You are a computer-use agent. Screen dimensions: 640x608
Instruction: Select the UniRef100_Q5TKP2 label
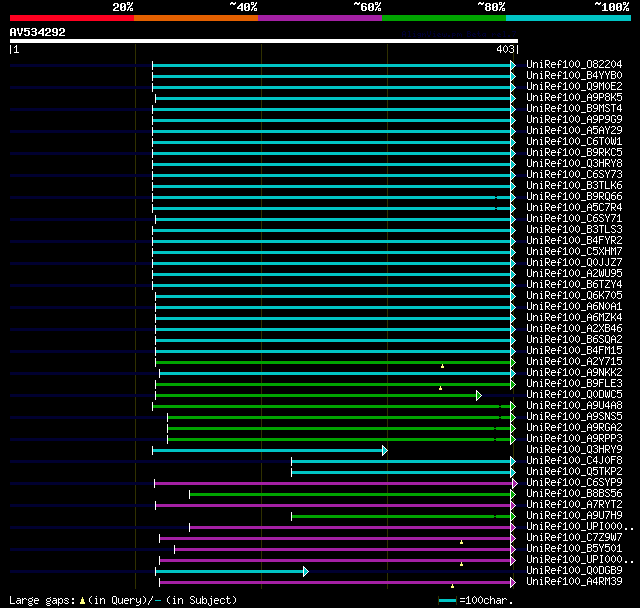tap(574, 472)
